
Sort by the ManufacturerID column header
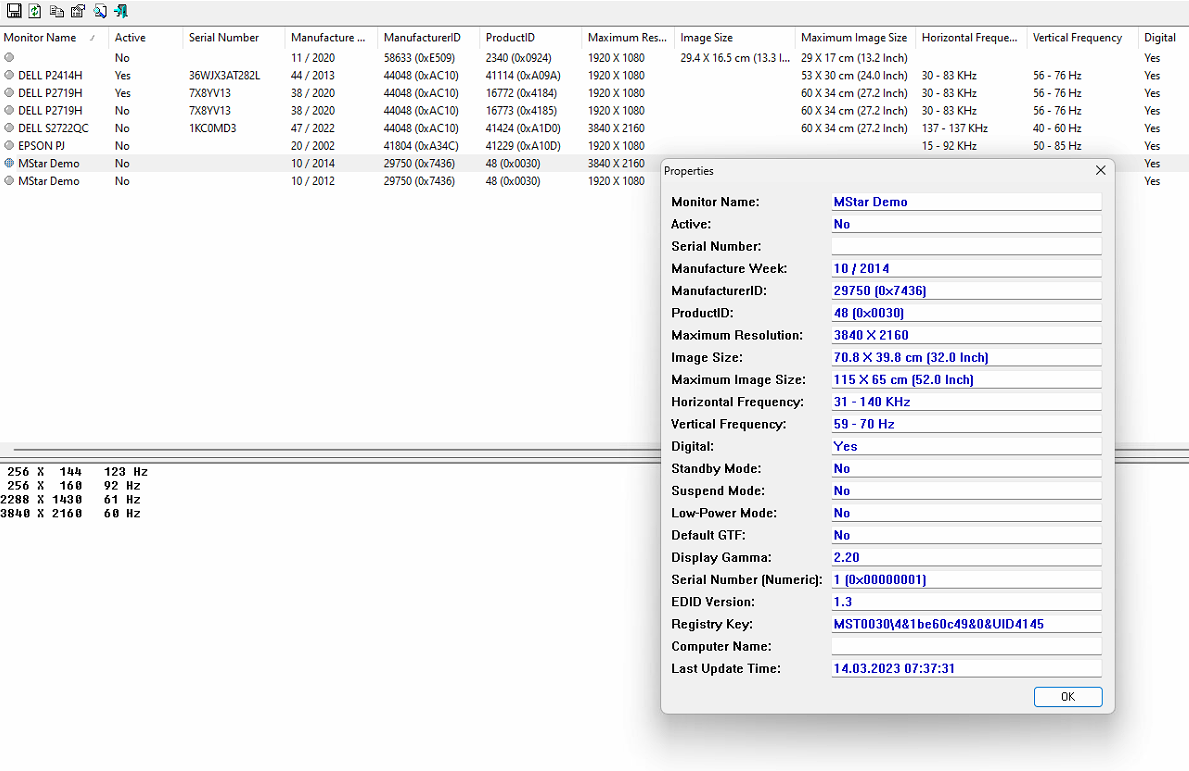click(428, 37)
